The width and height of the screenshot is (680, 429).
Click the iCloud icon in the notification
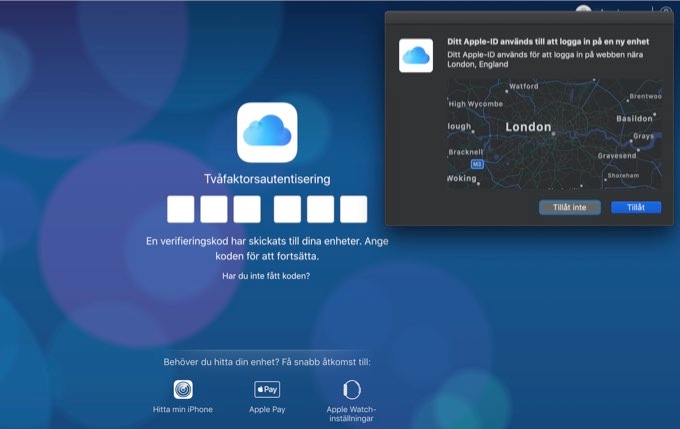[x=415, y=55]
